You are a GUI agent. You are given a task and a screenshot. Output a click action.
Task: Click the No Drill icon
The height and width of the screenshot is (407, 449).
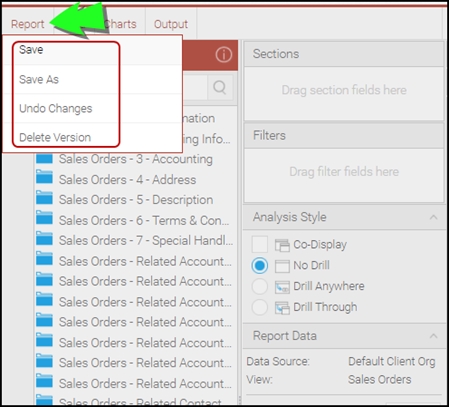(x=282, y=266)
